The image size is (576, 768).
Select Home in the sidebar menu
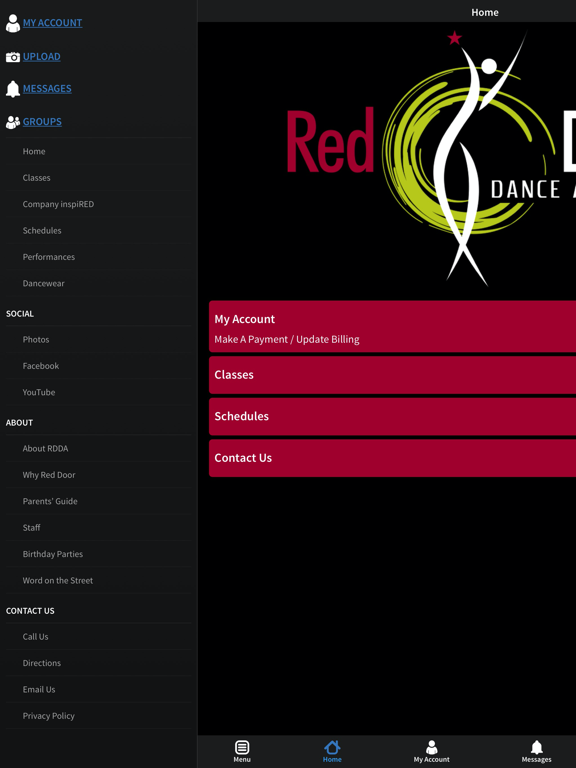click(98, 151)
